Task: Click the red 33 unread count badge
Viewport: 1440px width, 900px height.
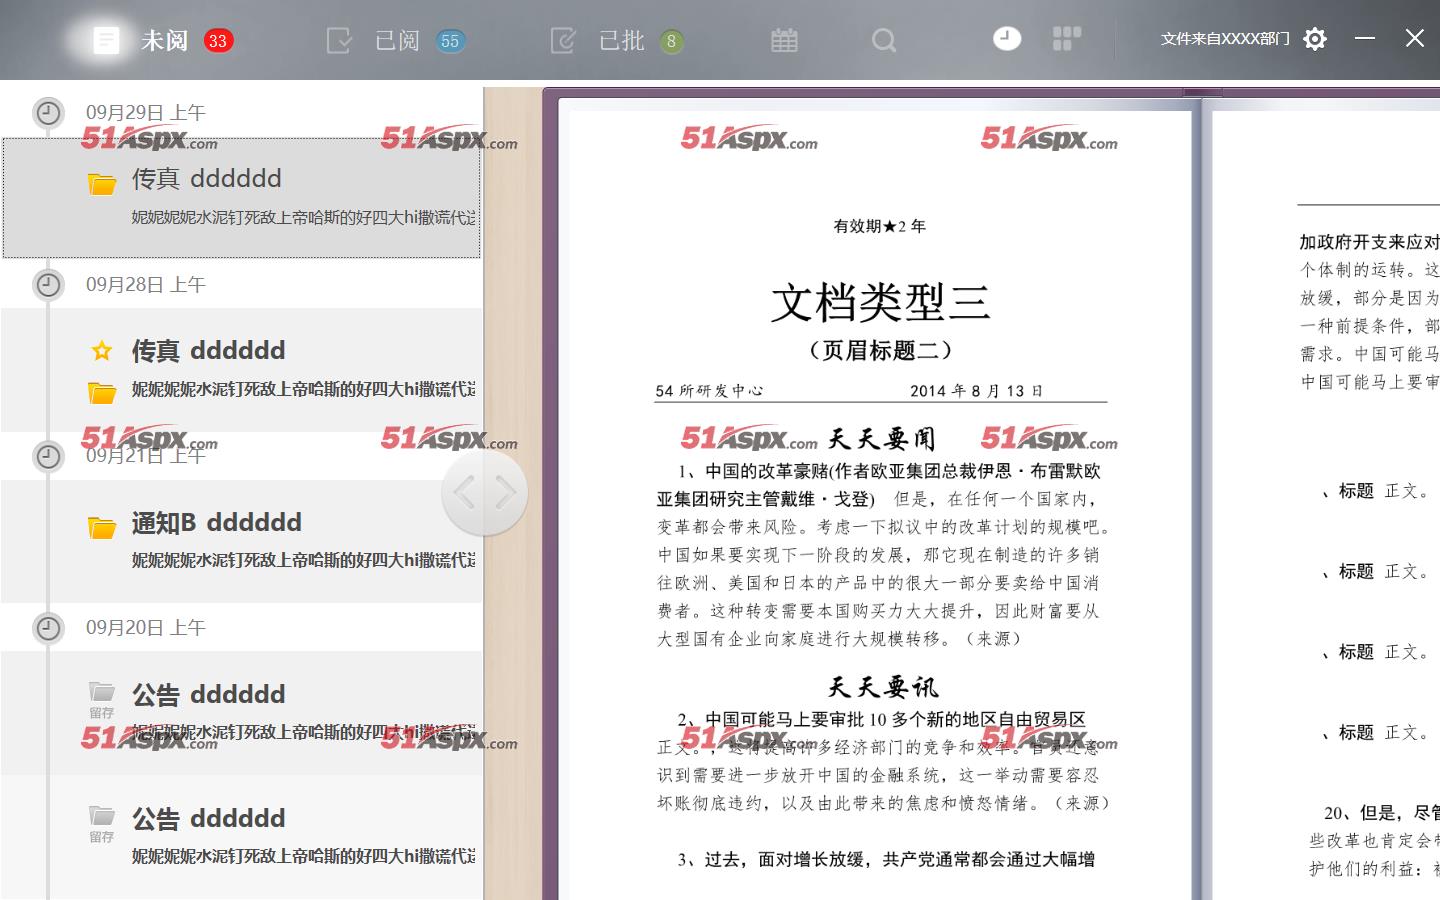Action: 218,41
